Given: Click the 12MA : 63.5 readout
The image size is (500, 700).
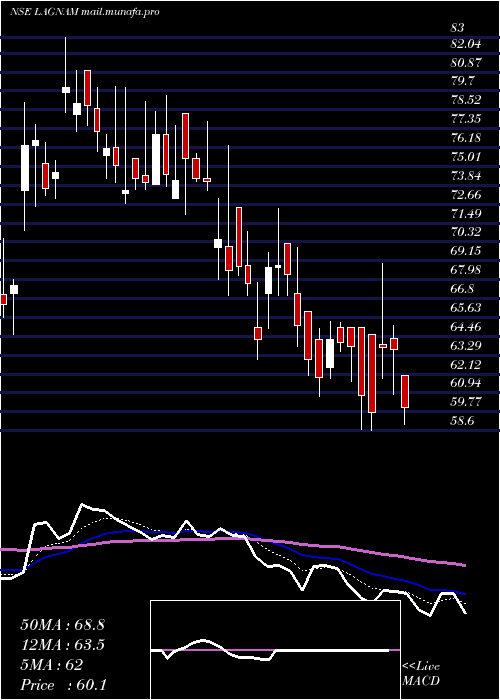Looking at the screenshot, I should (62, 645).
